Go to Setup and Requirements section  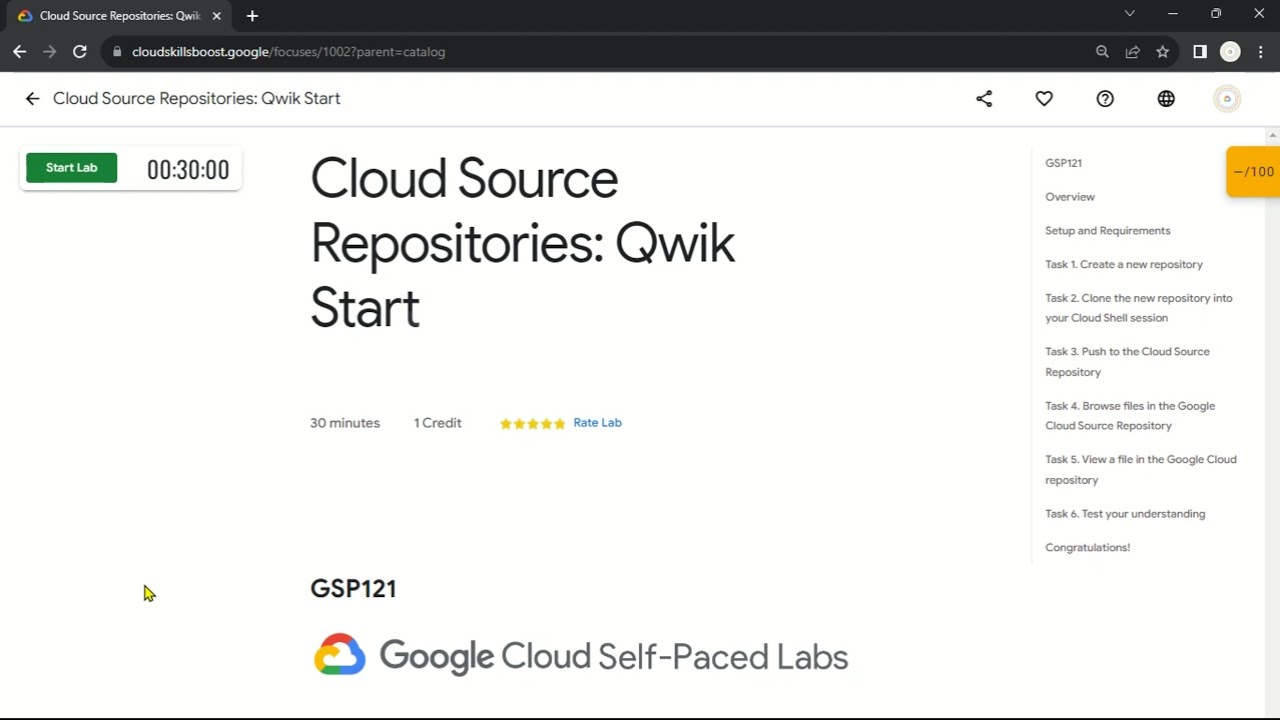(x=1107, y=231)
